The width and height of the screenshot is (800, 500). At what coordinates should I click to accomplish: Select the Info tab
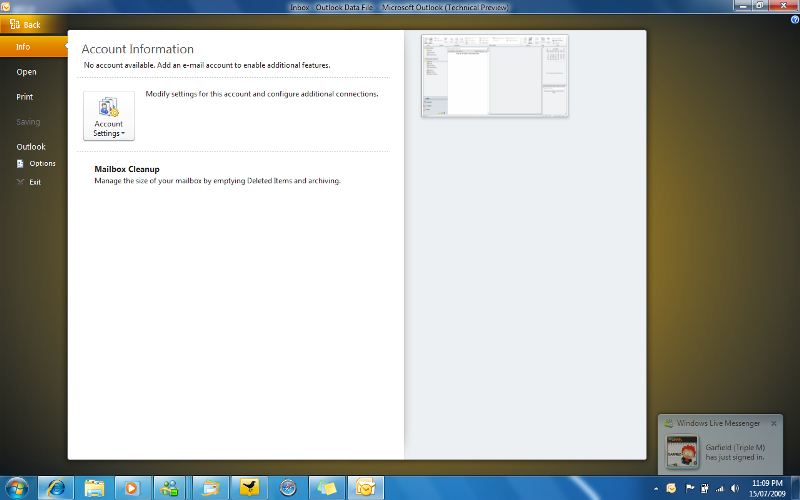coord(32,46)
